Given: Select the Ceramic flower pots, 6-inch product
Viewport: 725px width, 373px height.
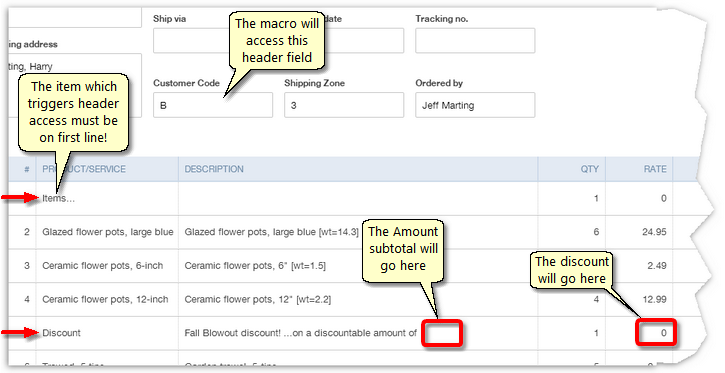Looking at the screenshot, I should (107, 266).
